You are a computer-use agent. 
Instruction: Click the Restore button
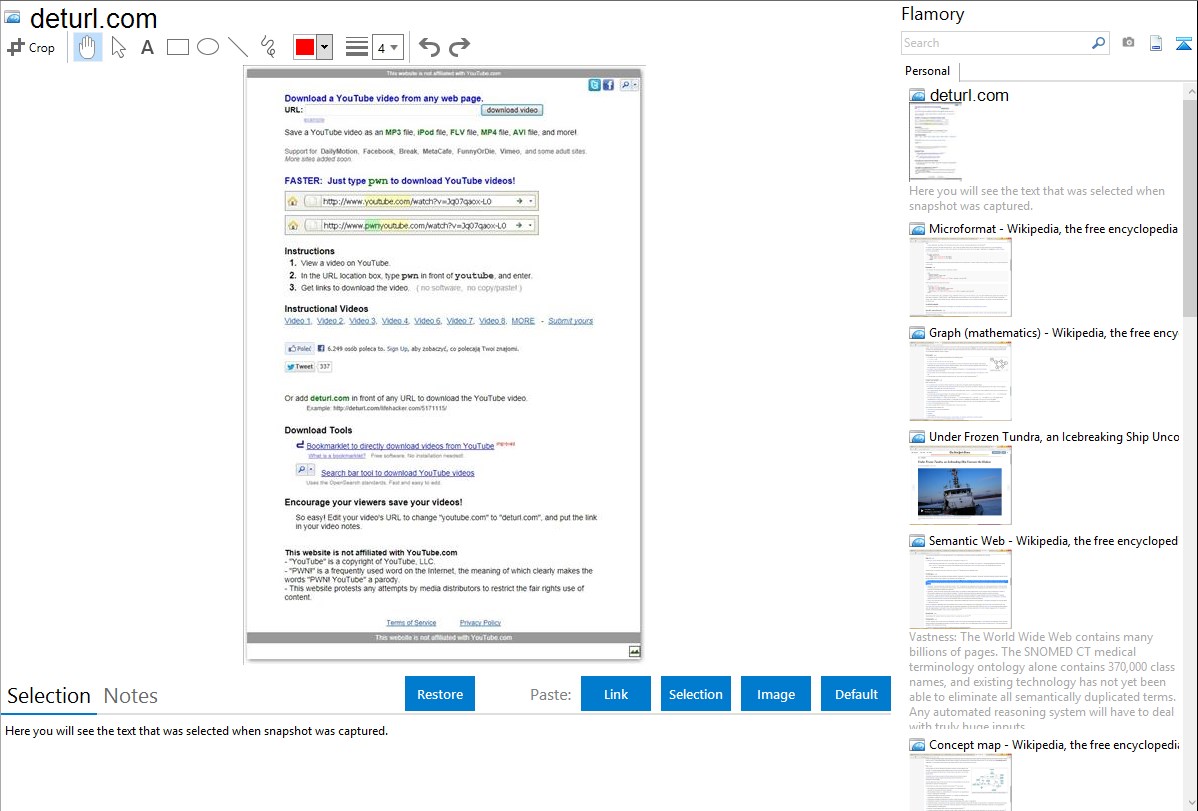pyautogui.click(x=440, y=694)
